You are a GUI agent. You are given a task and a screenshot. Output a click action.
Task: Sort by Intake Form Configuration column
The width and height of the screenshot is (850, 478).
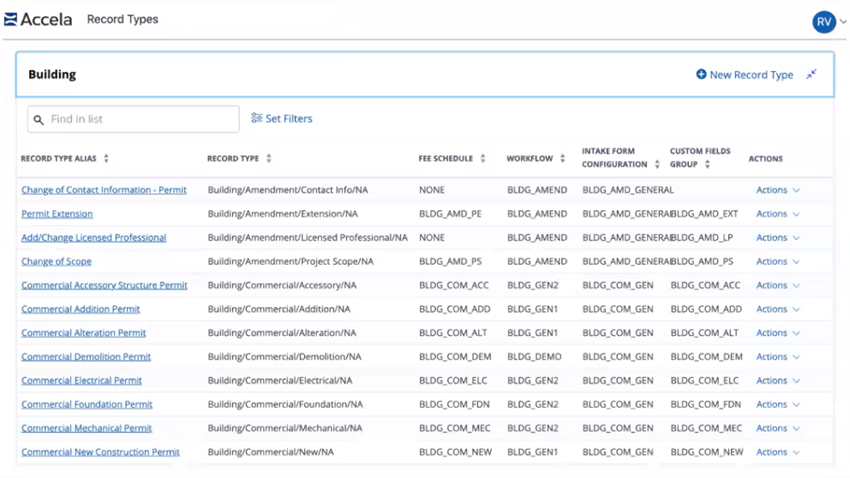pos(657,164)
